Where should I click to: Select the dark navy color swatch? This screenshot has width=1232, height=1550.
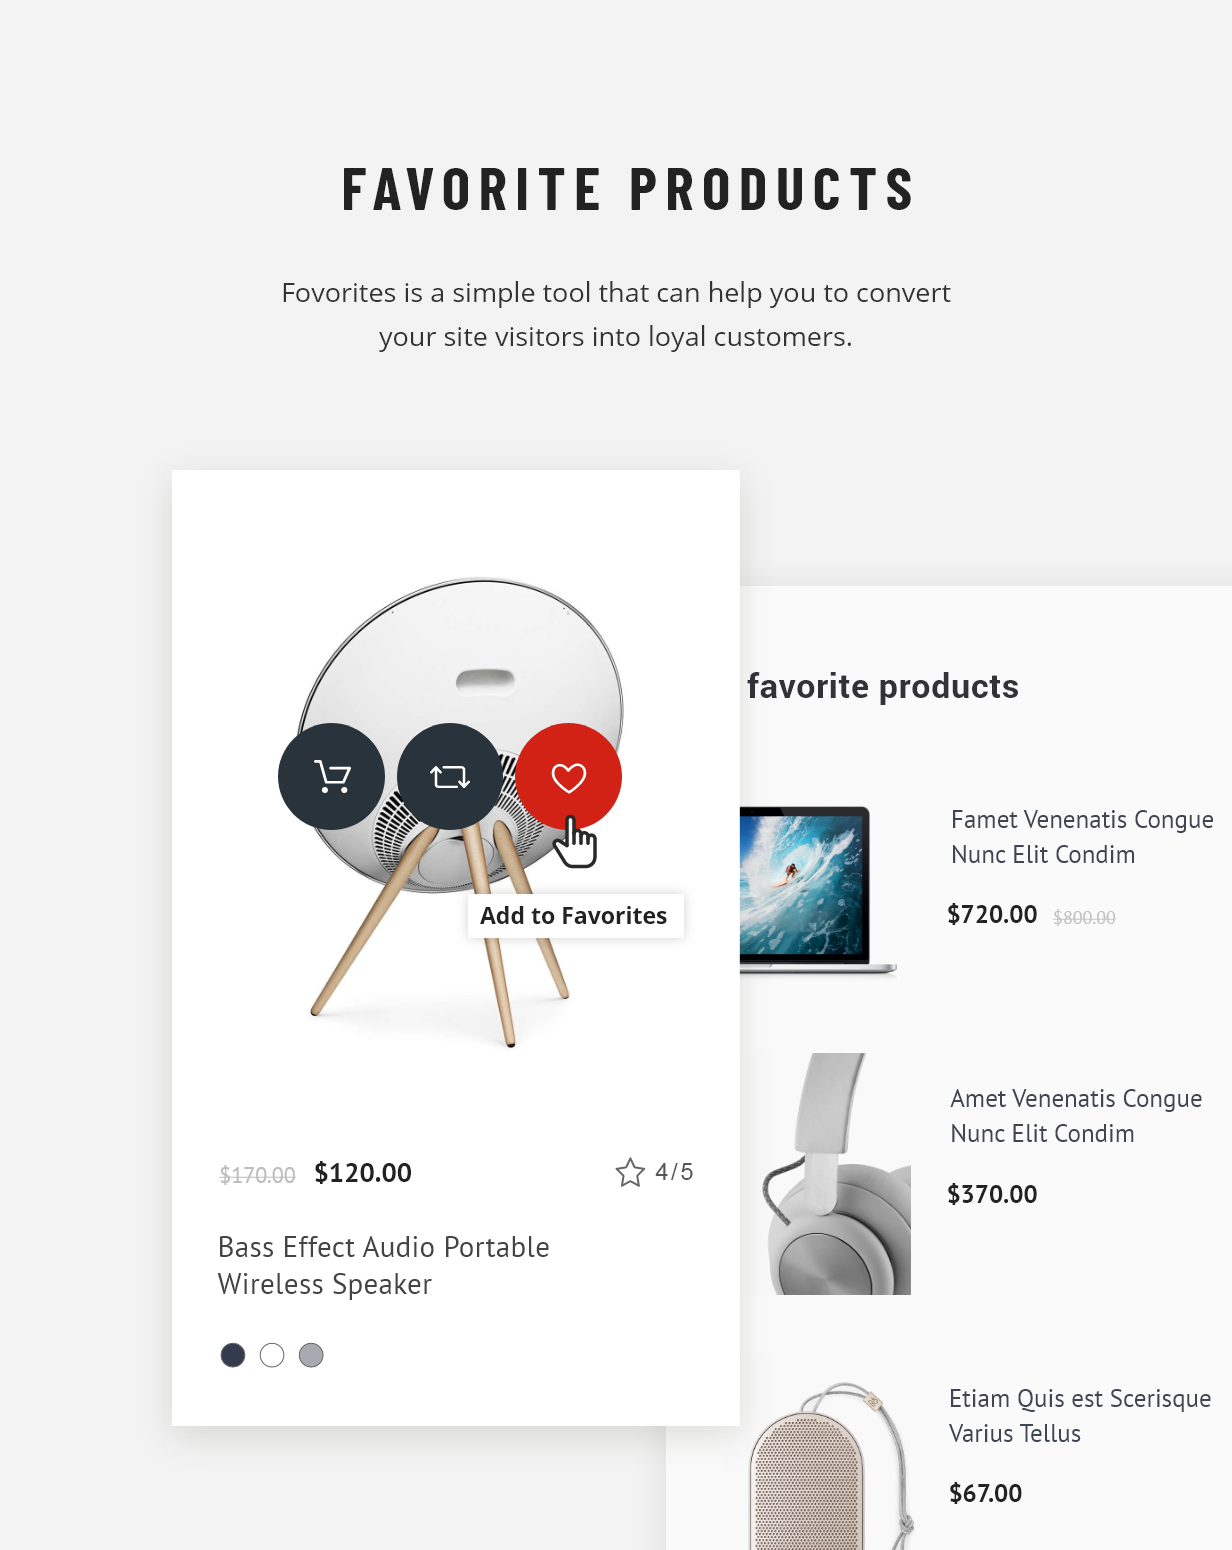click(x=233, y=1355)
